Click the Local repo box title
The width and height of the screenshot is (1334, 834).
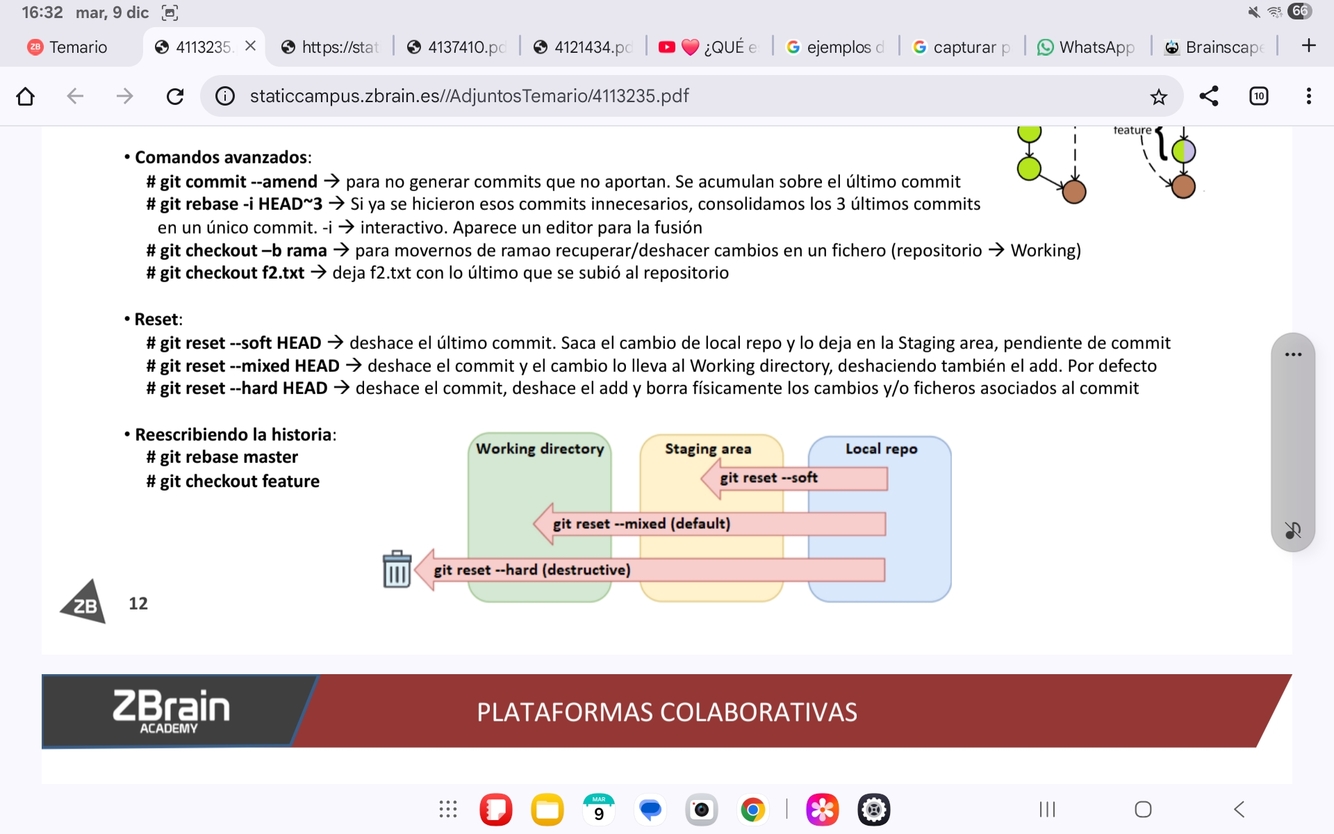tap(881, 449)
